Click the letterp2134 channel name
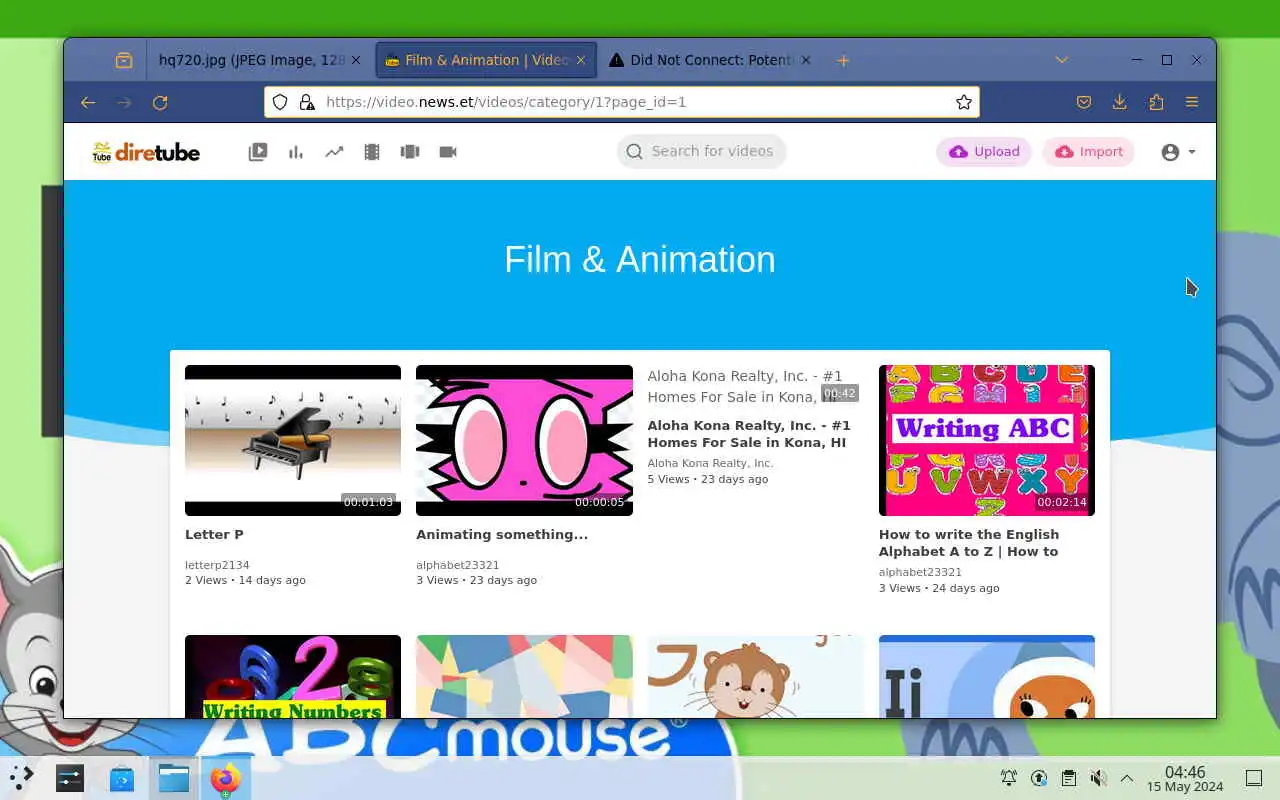The image size is (1280, 800). [x=217, y=565]
